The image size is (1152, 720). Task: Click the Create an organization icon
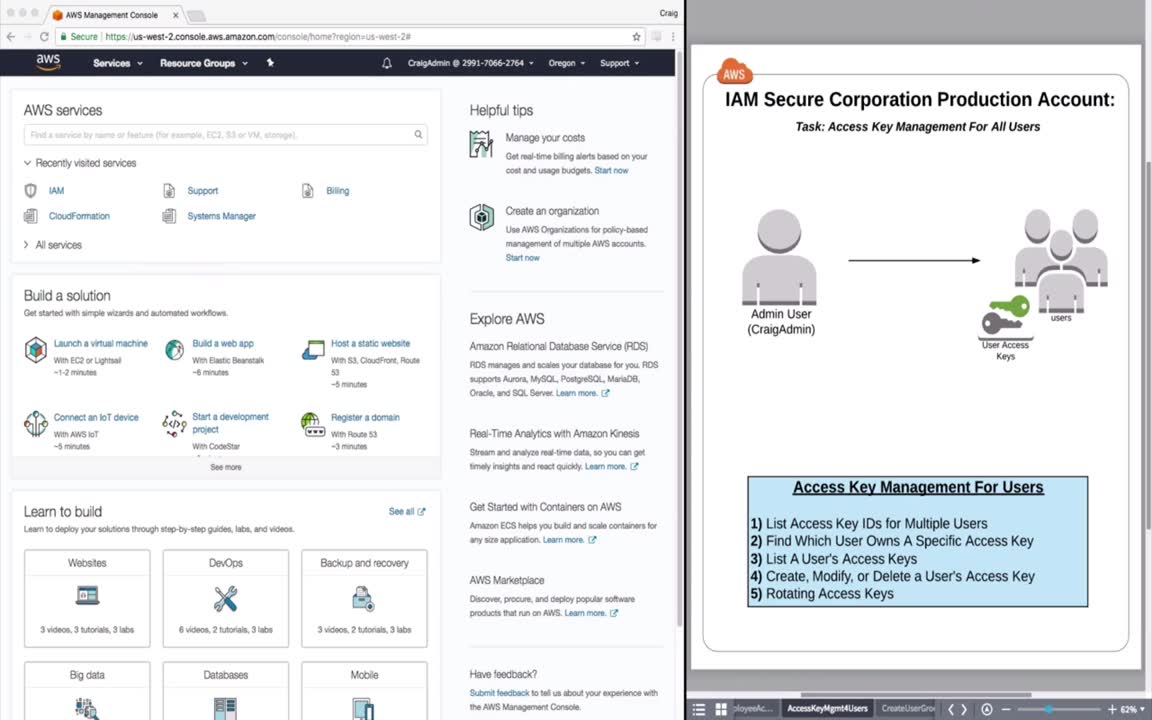pos(481,217)
